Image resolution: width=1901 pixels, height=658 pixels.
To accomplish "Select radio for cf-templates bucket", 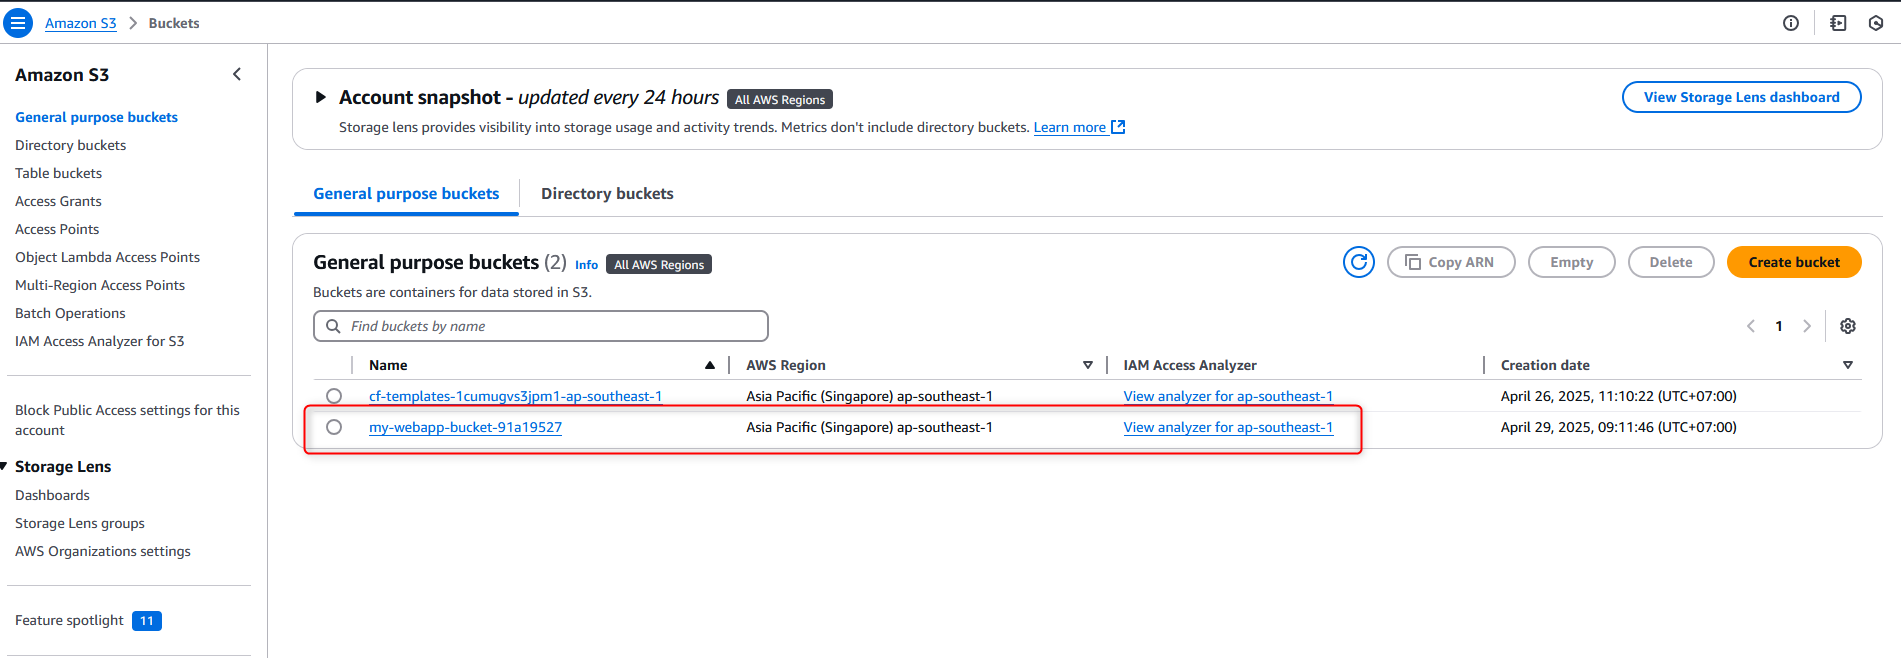I will 334,396.
